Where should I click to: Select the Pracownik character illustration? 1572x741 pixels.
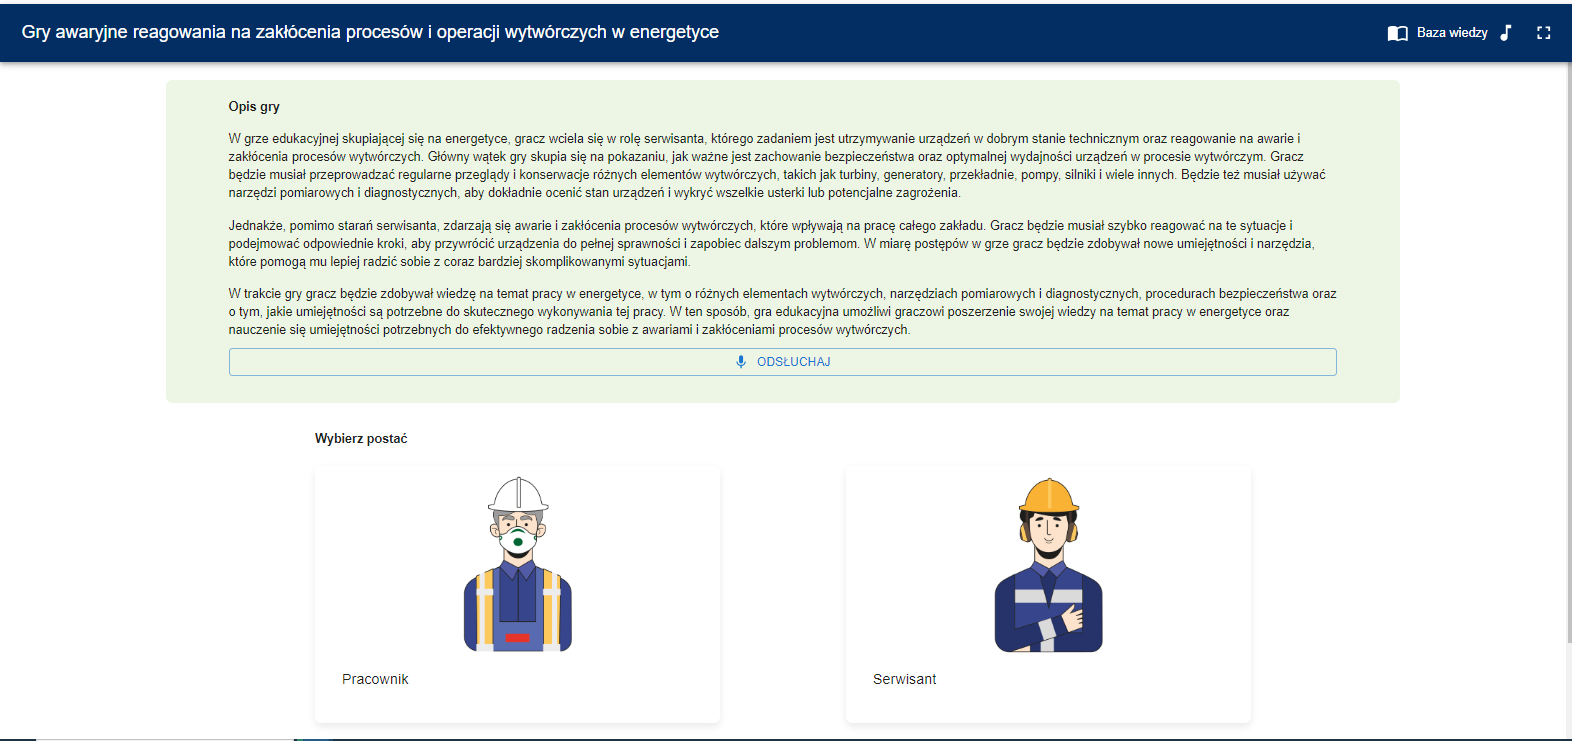coord(517,565)
